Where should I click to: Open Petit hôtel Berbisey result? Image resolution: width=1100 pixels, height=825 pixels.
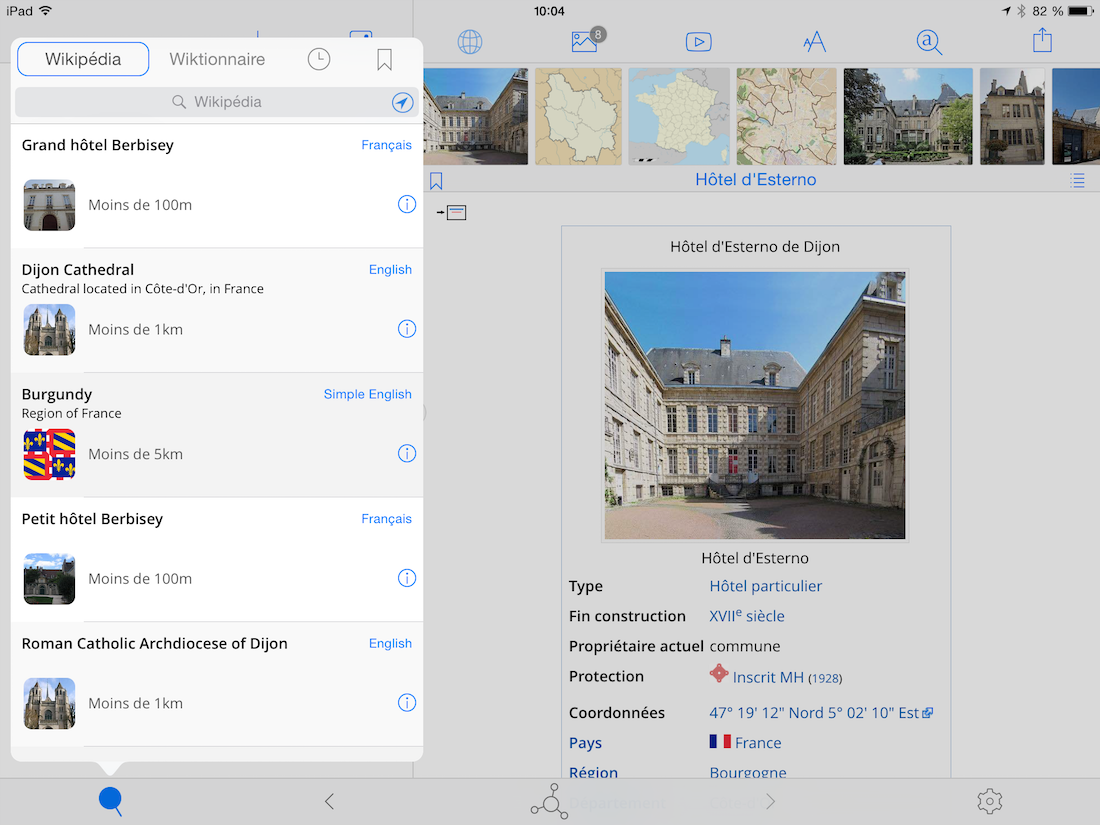click(217, 560)
